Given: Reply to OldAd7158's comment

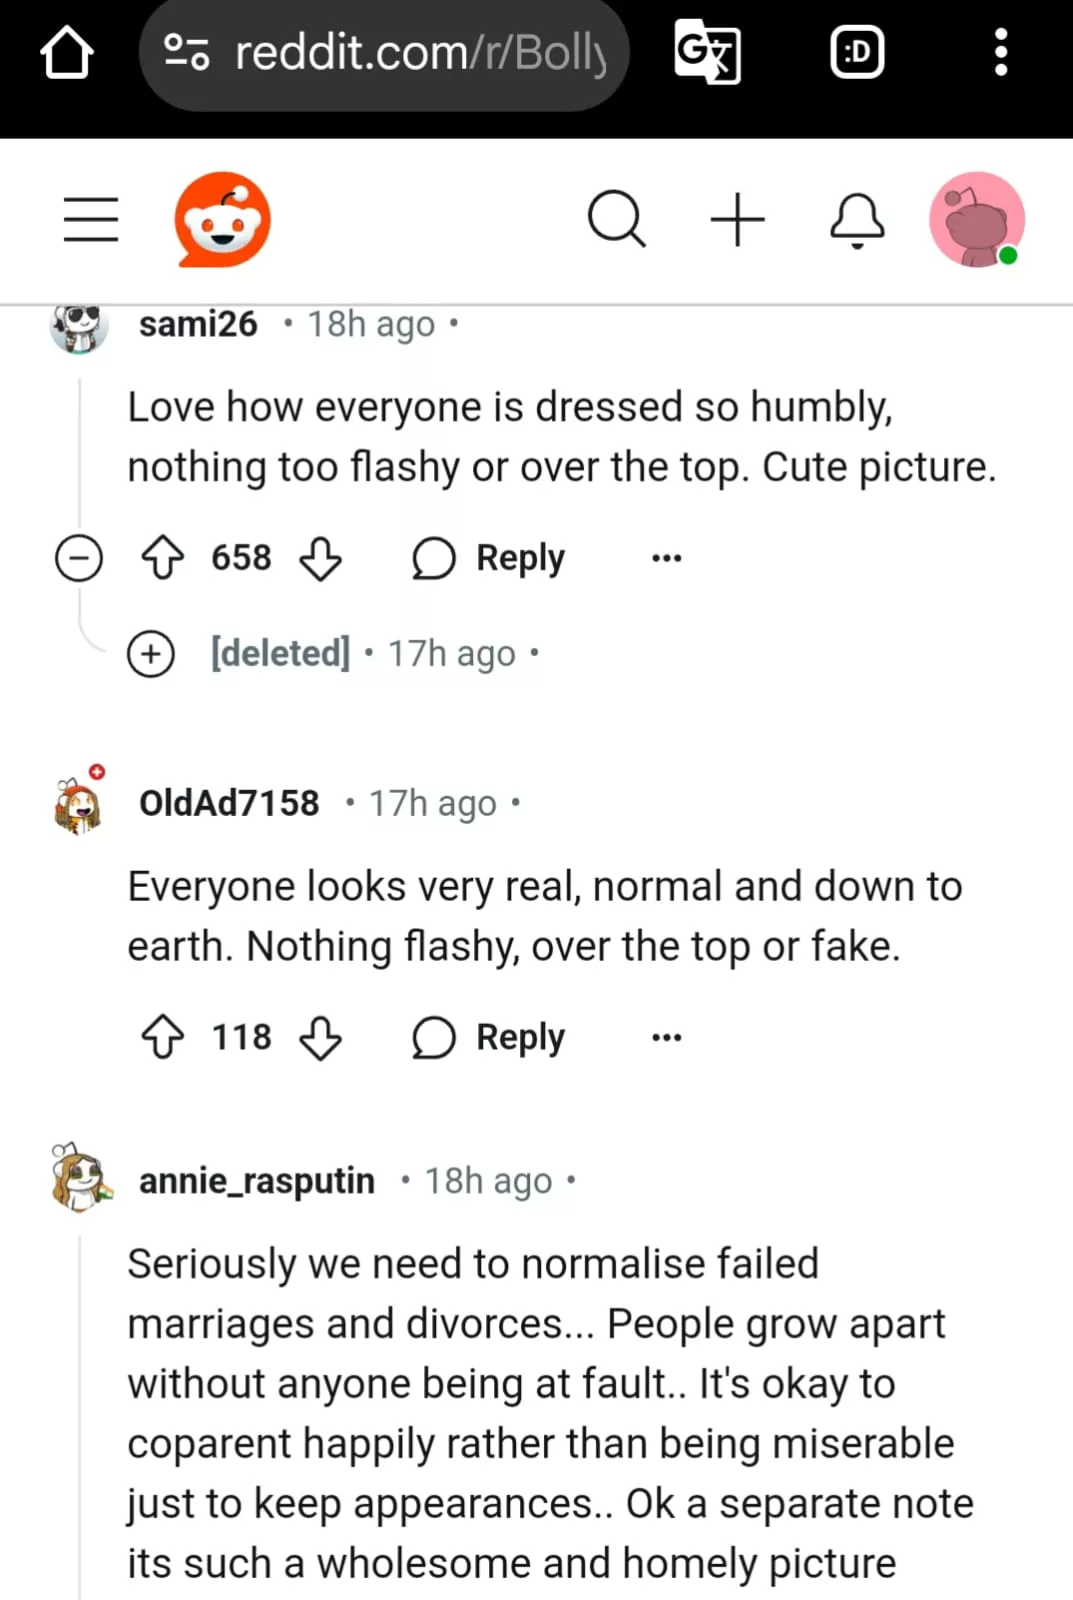Looking at the screenshot, I should 489,1037.
